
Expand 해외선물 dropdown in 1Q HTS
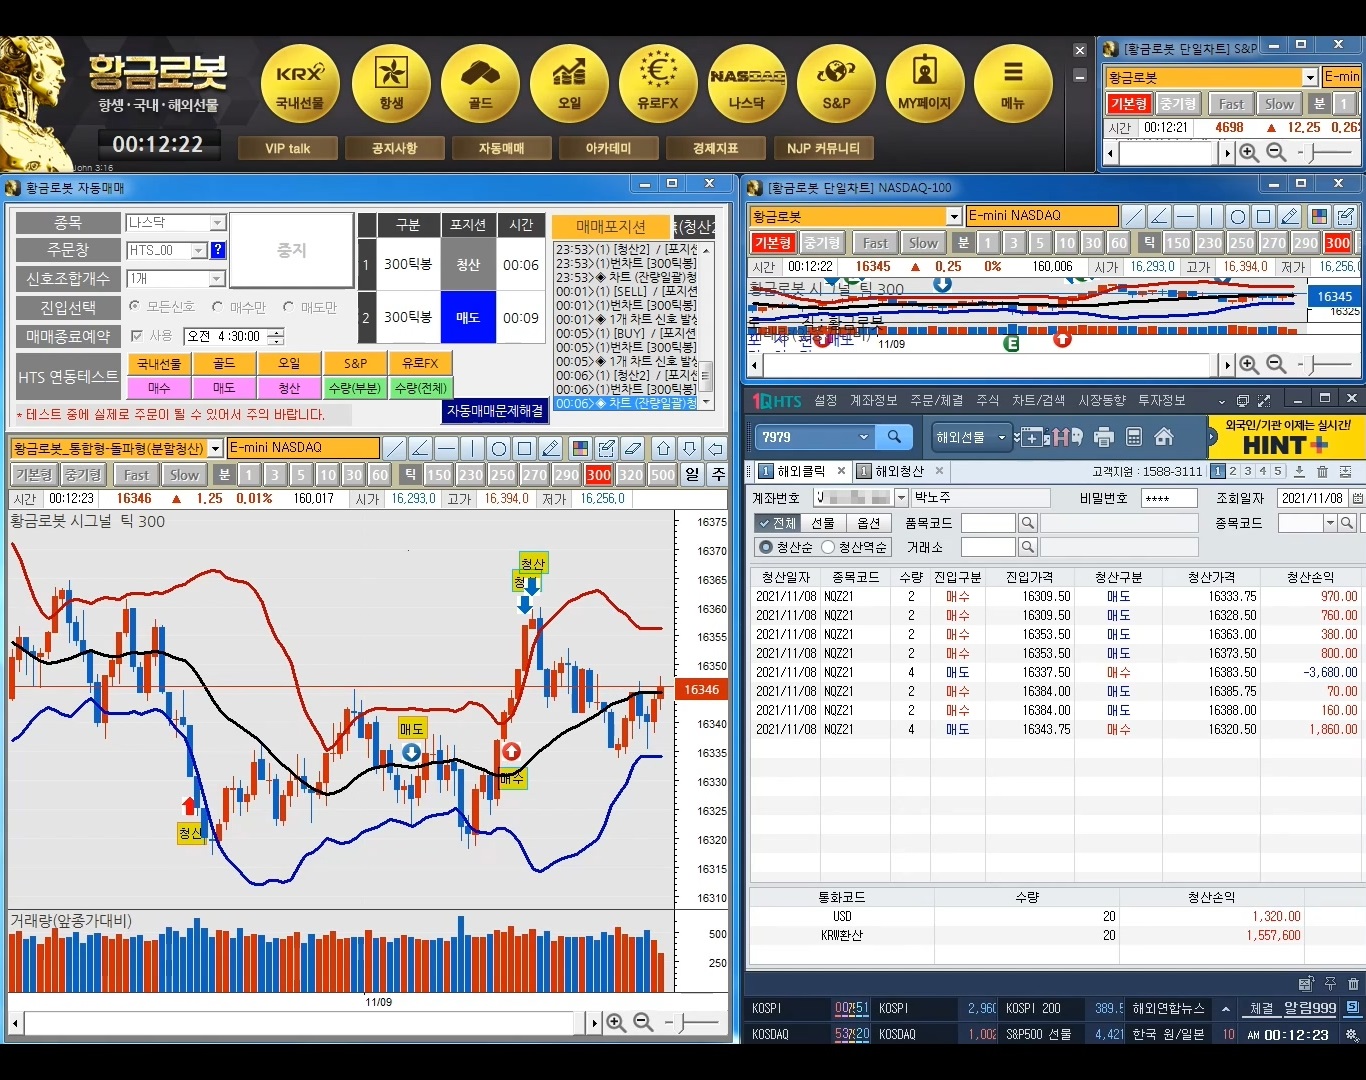1001,437
